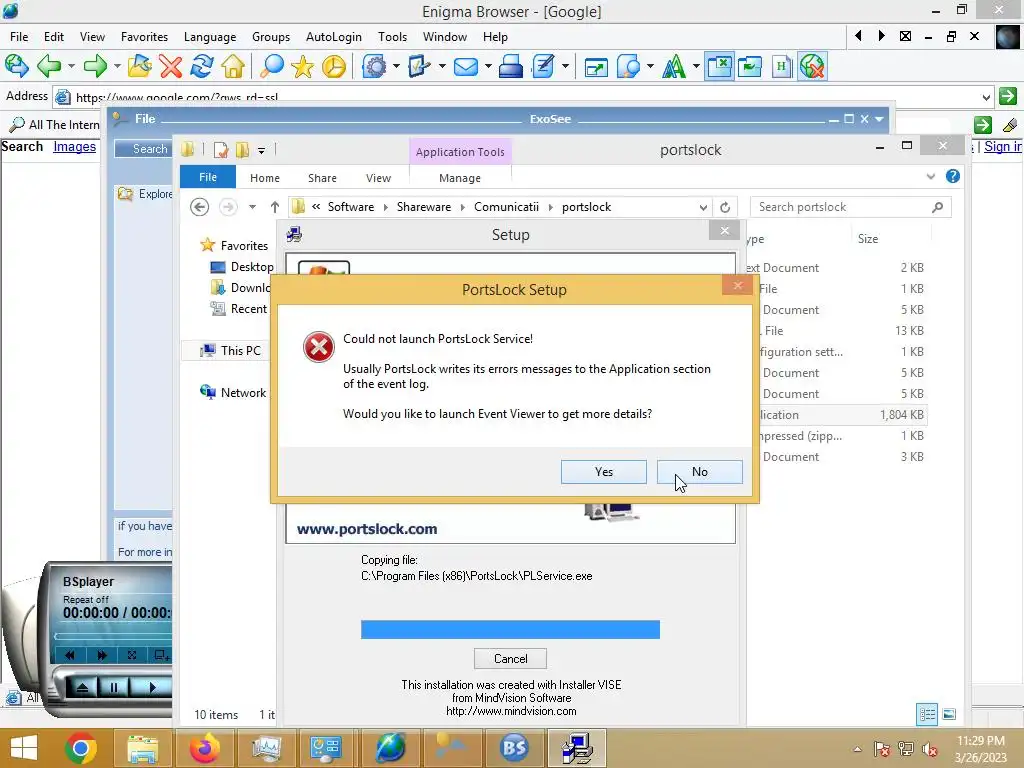Click the open folder icon in Enigma toolbar
The height and width of the screenshot is (768, 1024).
(x=139, y=66)
